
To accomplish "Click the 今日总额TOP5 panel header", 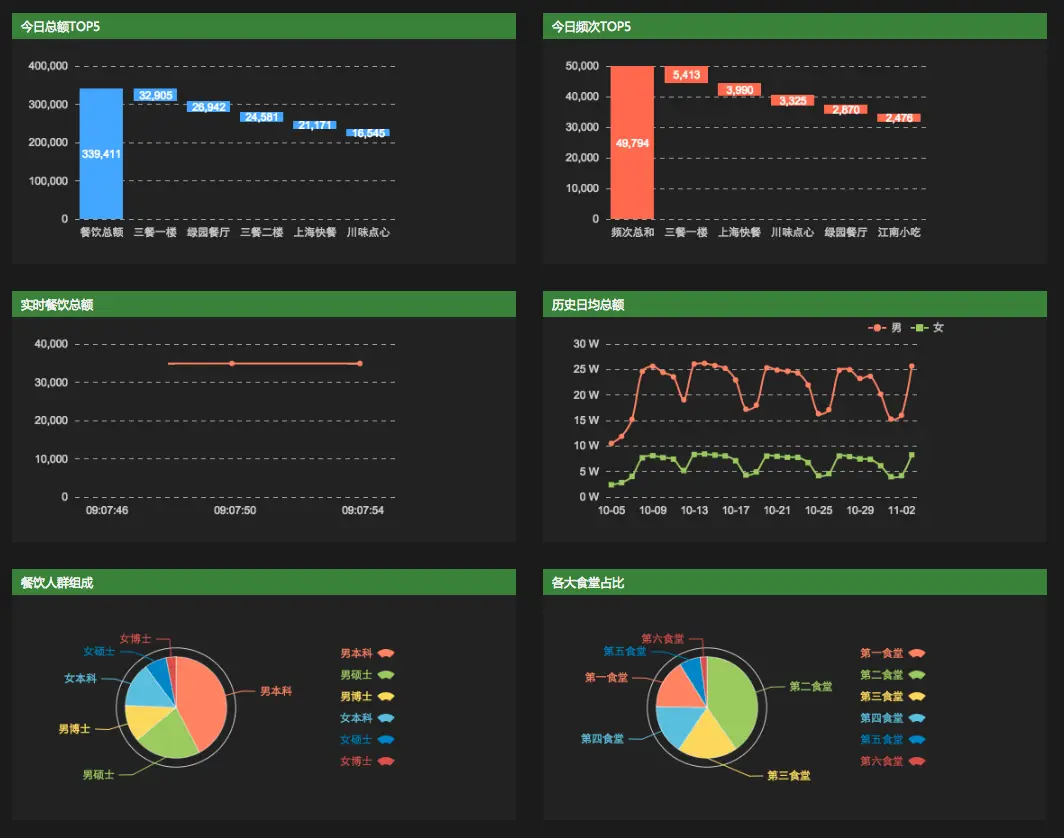I will pos(264,26).
